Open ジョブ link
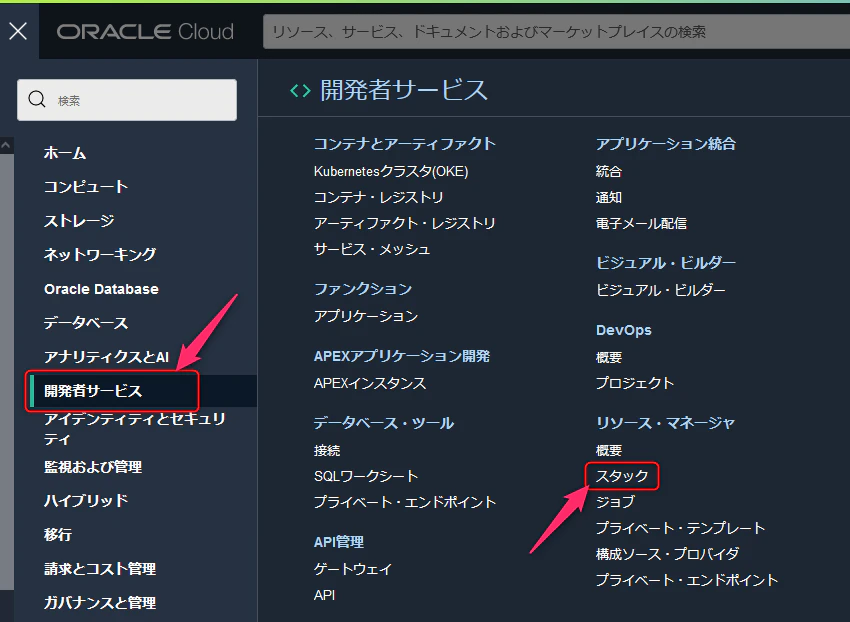 coord(615,502)
